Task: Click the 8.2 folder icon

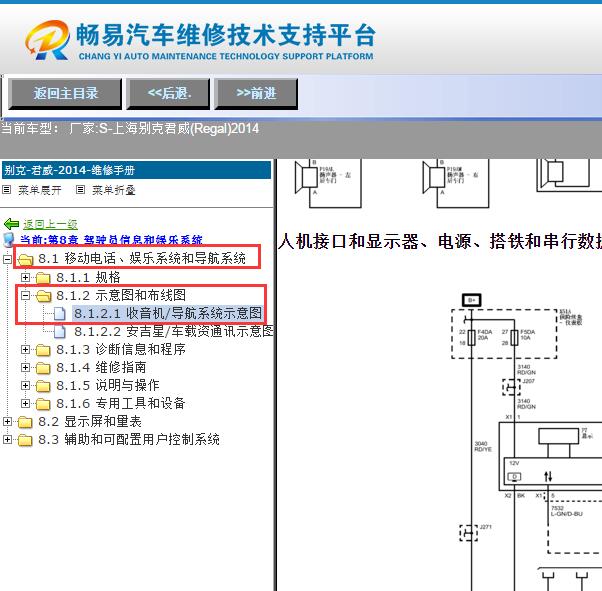Action: pos(25,422)
